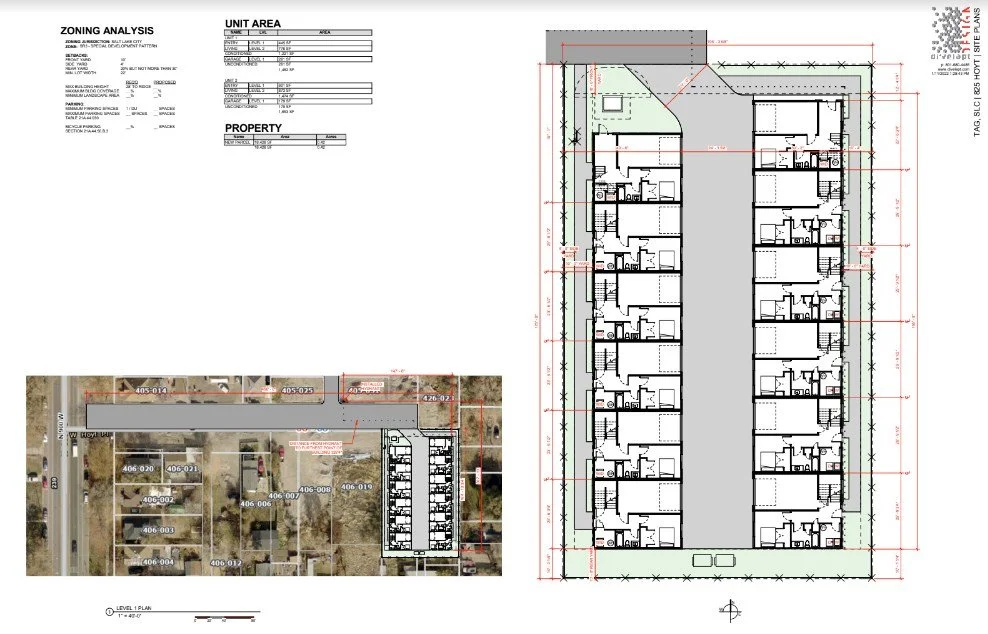Click parcel label 406-021
This screenshot has width=988, height=634.
(x=182, y=469)
